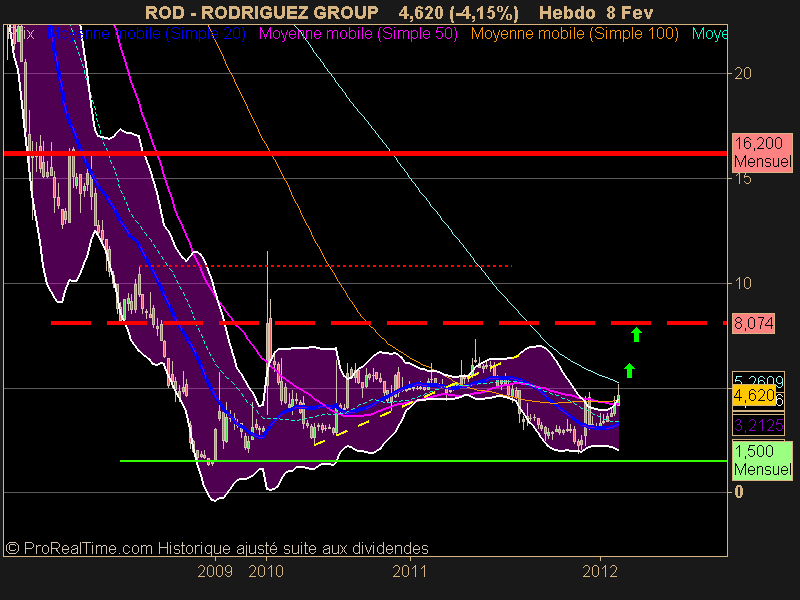Viewport: 800px width, 600px height.
Task: Click the 4,620 (-4,15%) quote in title
Action: click(x=458, y=12)
